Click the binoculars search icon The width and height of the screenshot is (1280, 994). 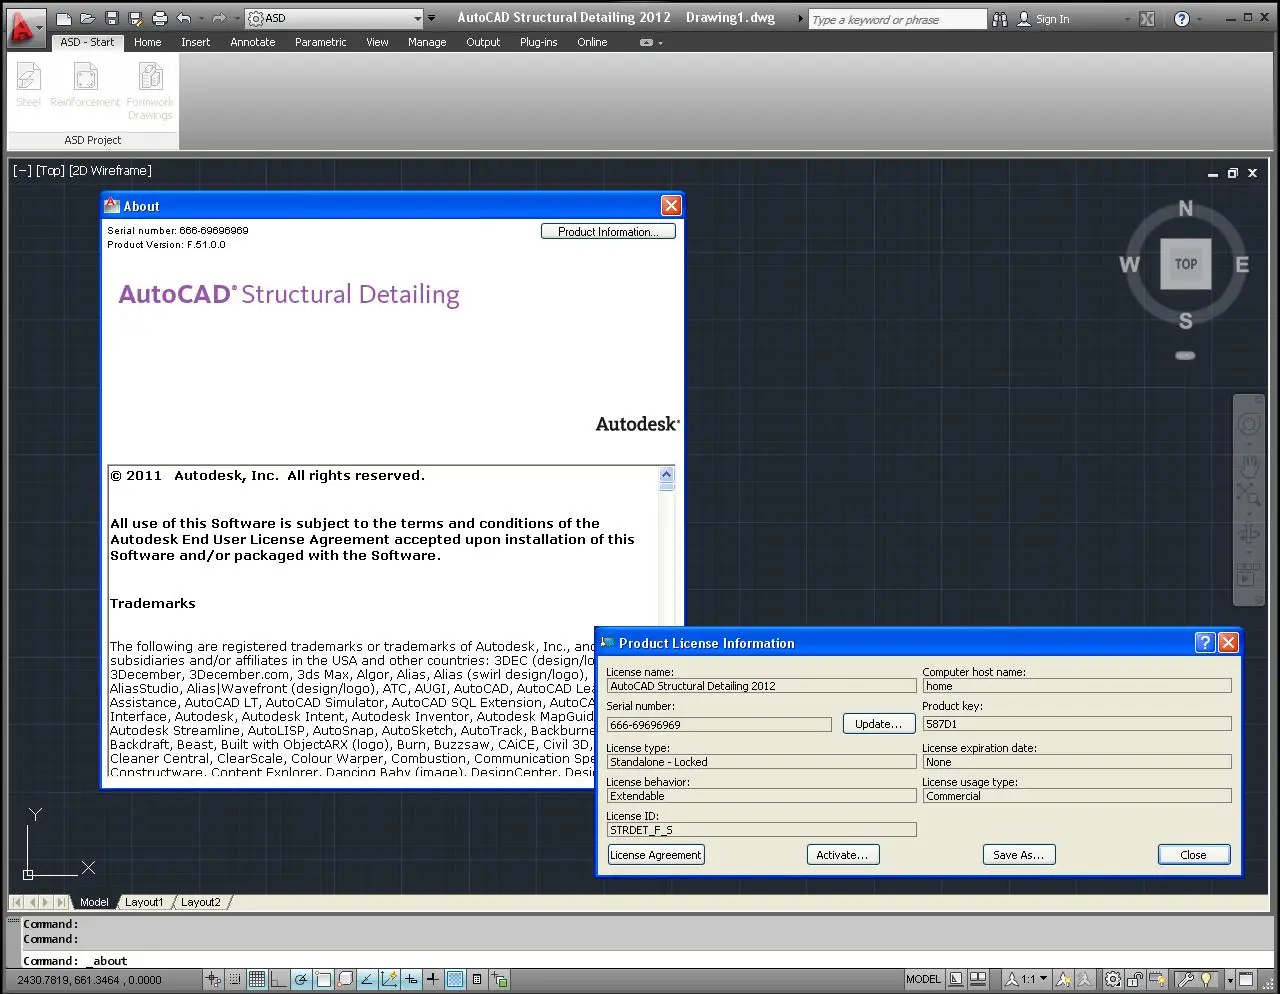point(999,19)
